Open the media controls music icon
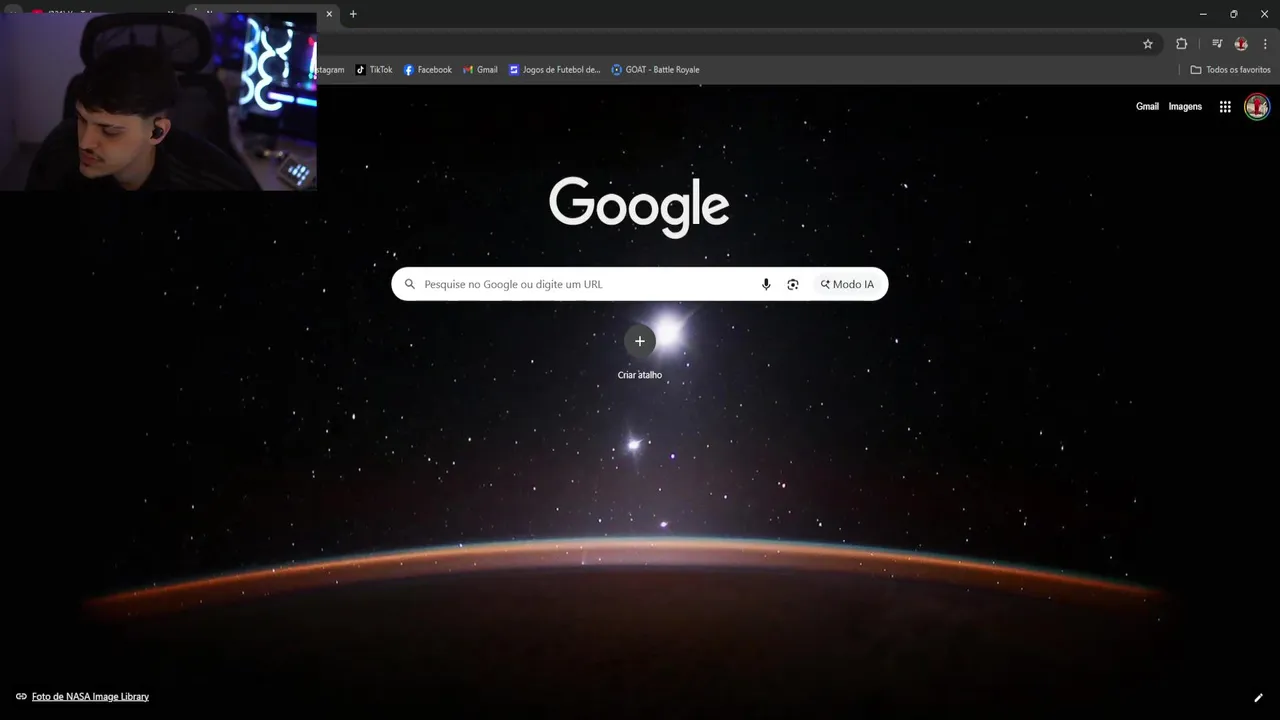 coord(1217,44)
